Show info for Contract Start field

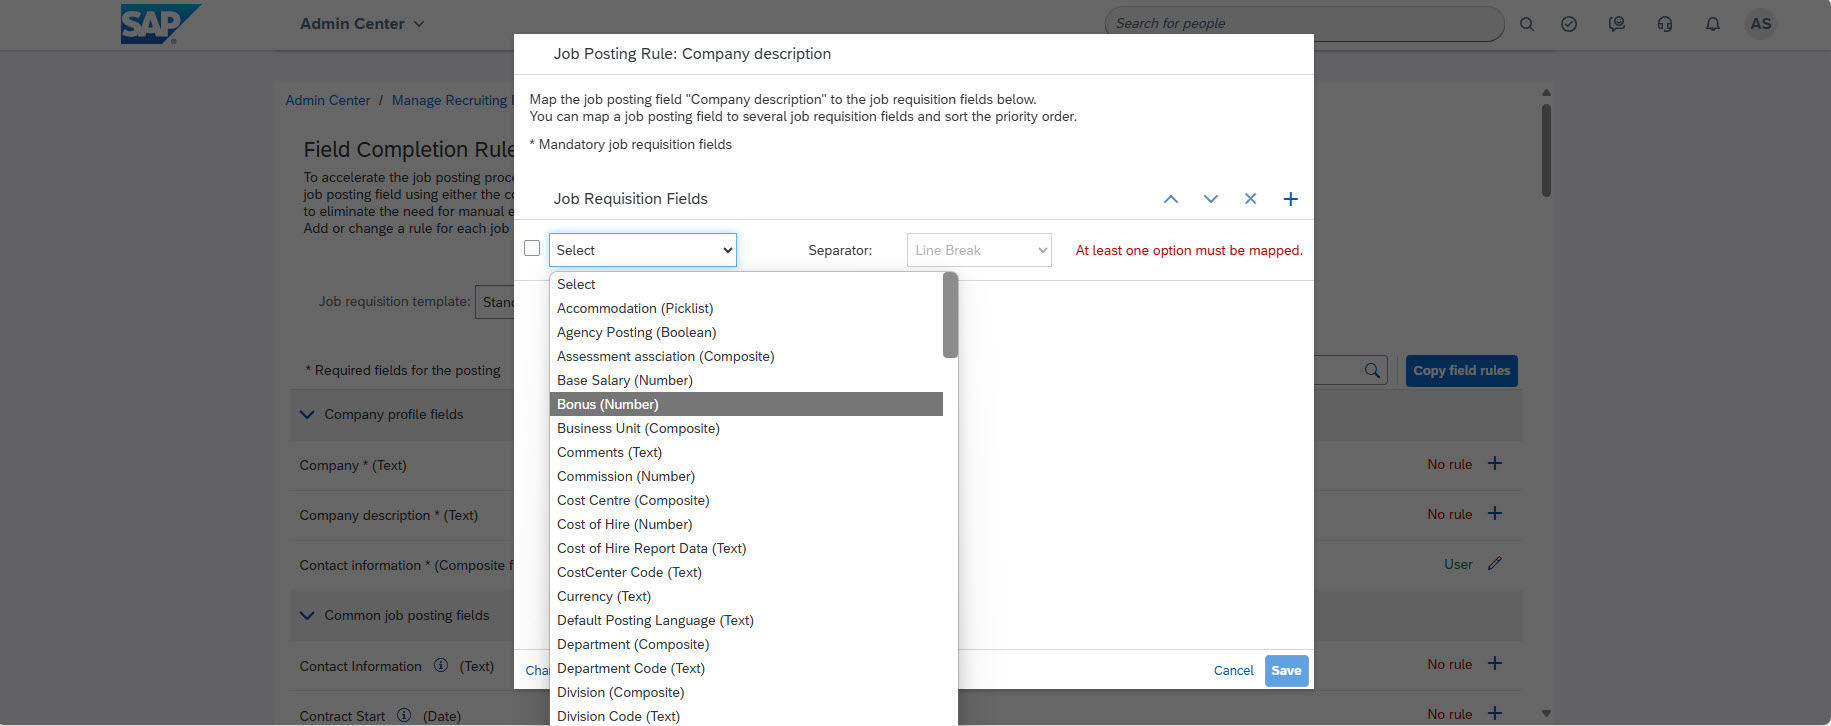[x=404, y=715]
